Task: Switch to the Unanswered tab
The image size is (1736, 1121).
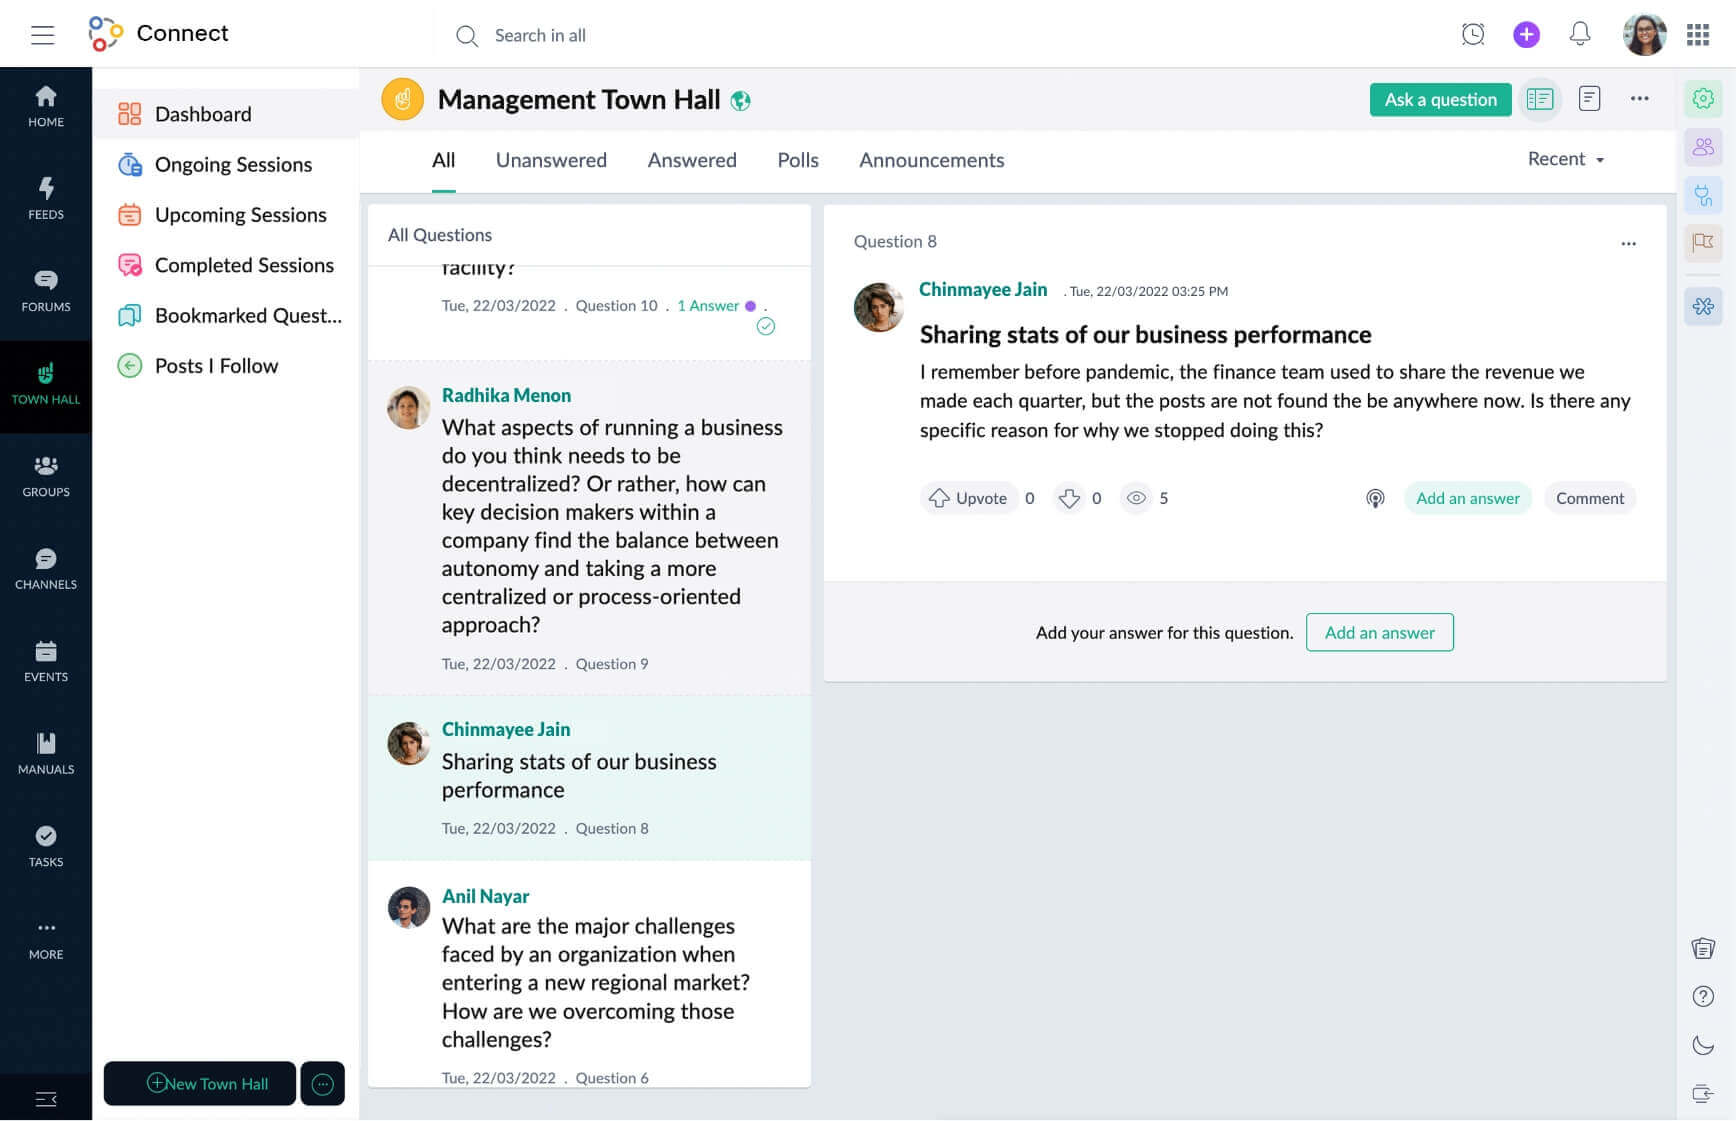Action: pyautogui.click(x=551, y=160)
